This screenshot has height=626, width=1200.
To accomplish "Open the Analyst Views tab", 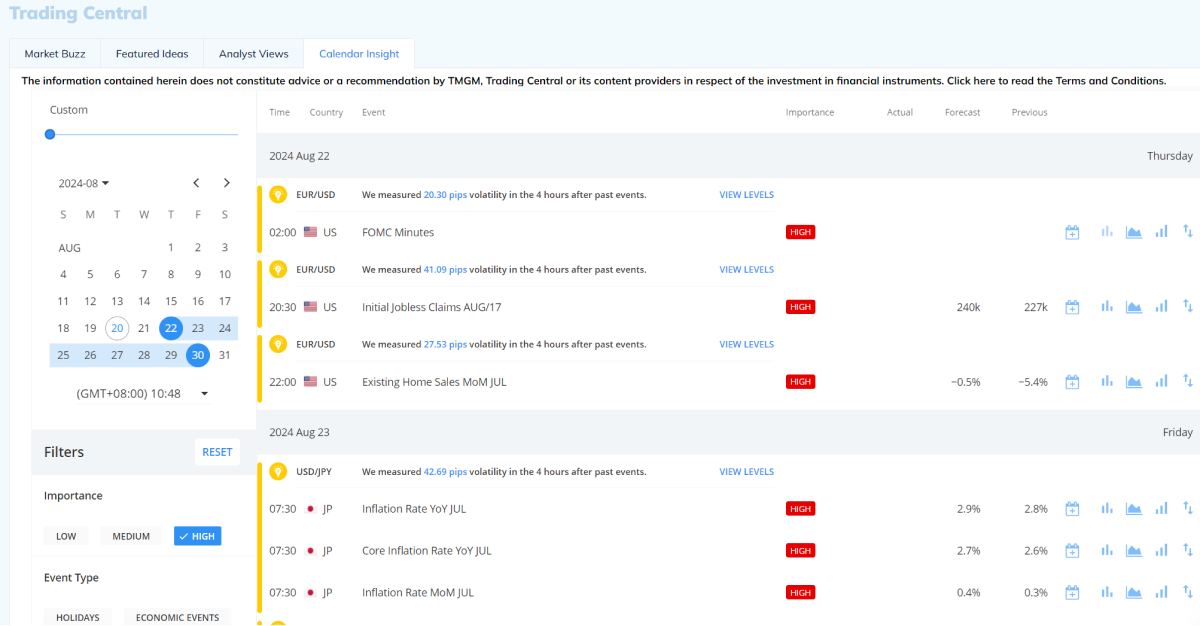I will point(253,53).
